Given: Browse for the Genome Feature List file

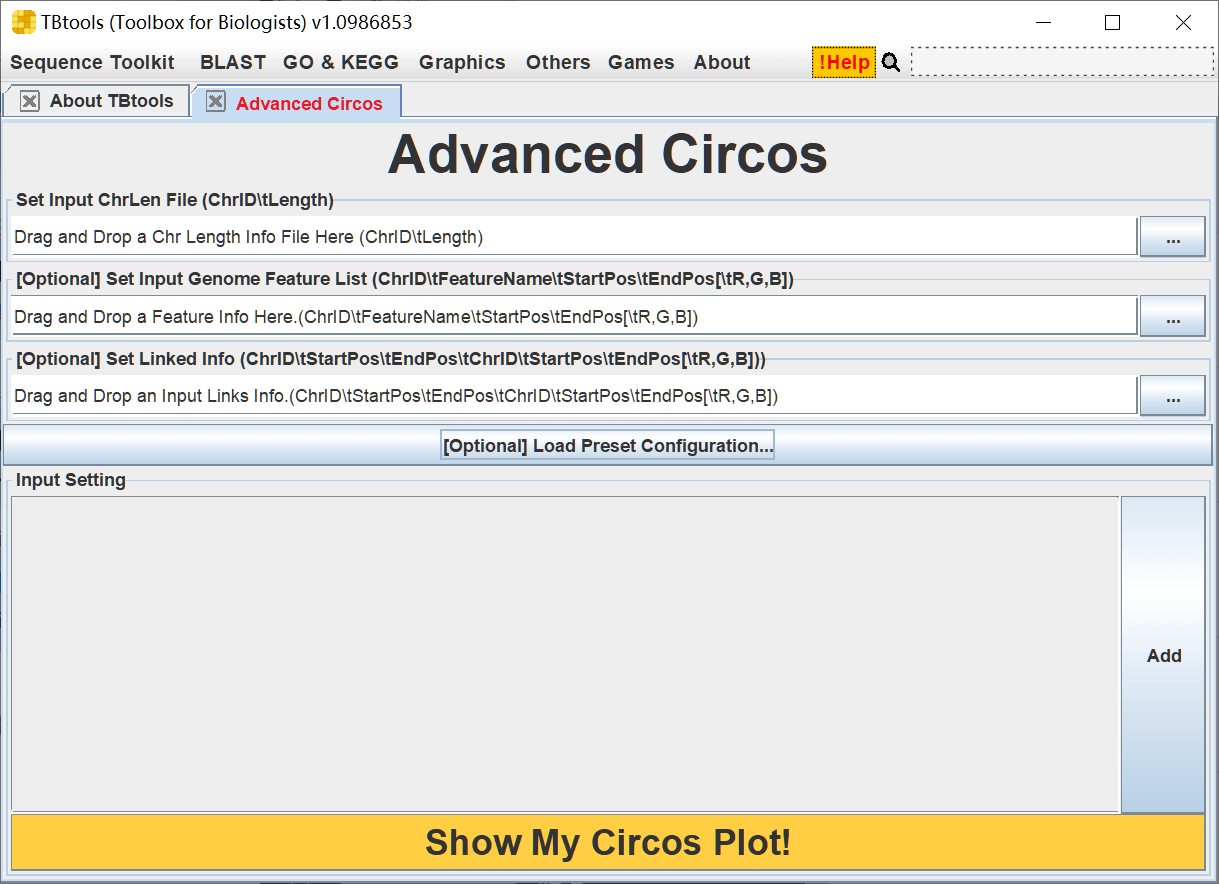Looking at the screenshot, I should click(x=1173, y=317).
